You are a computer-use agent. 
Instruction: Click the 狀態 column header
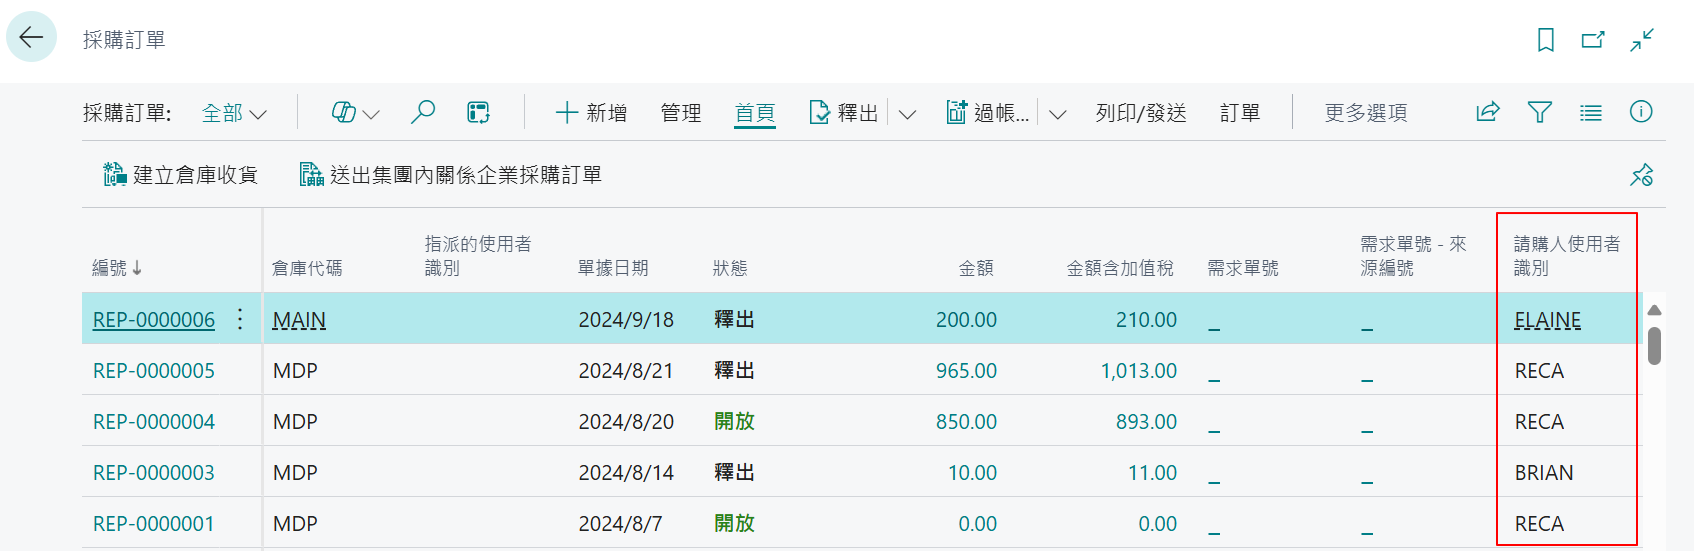[x=730, y=268]
